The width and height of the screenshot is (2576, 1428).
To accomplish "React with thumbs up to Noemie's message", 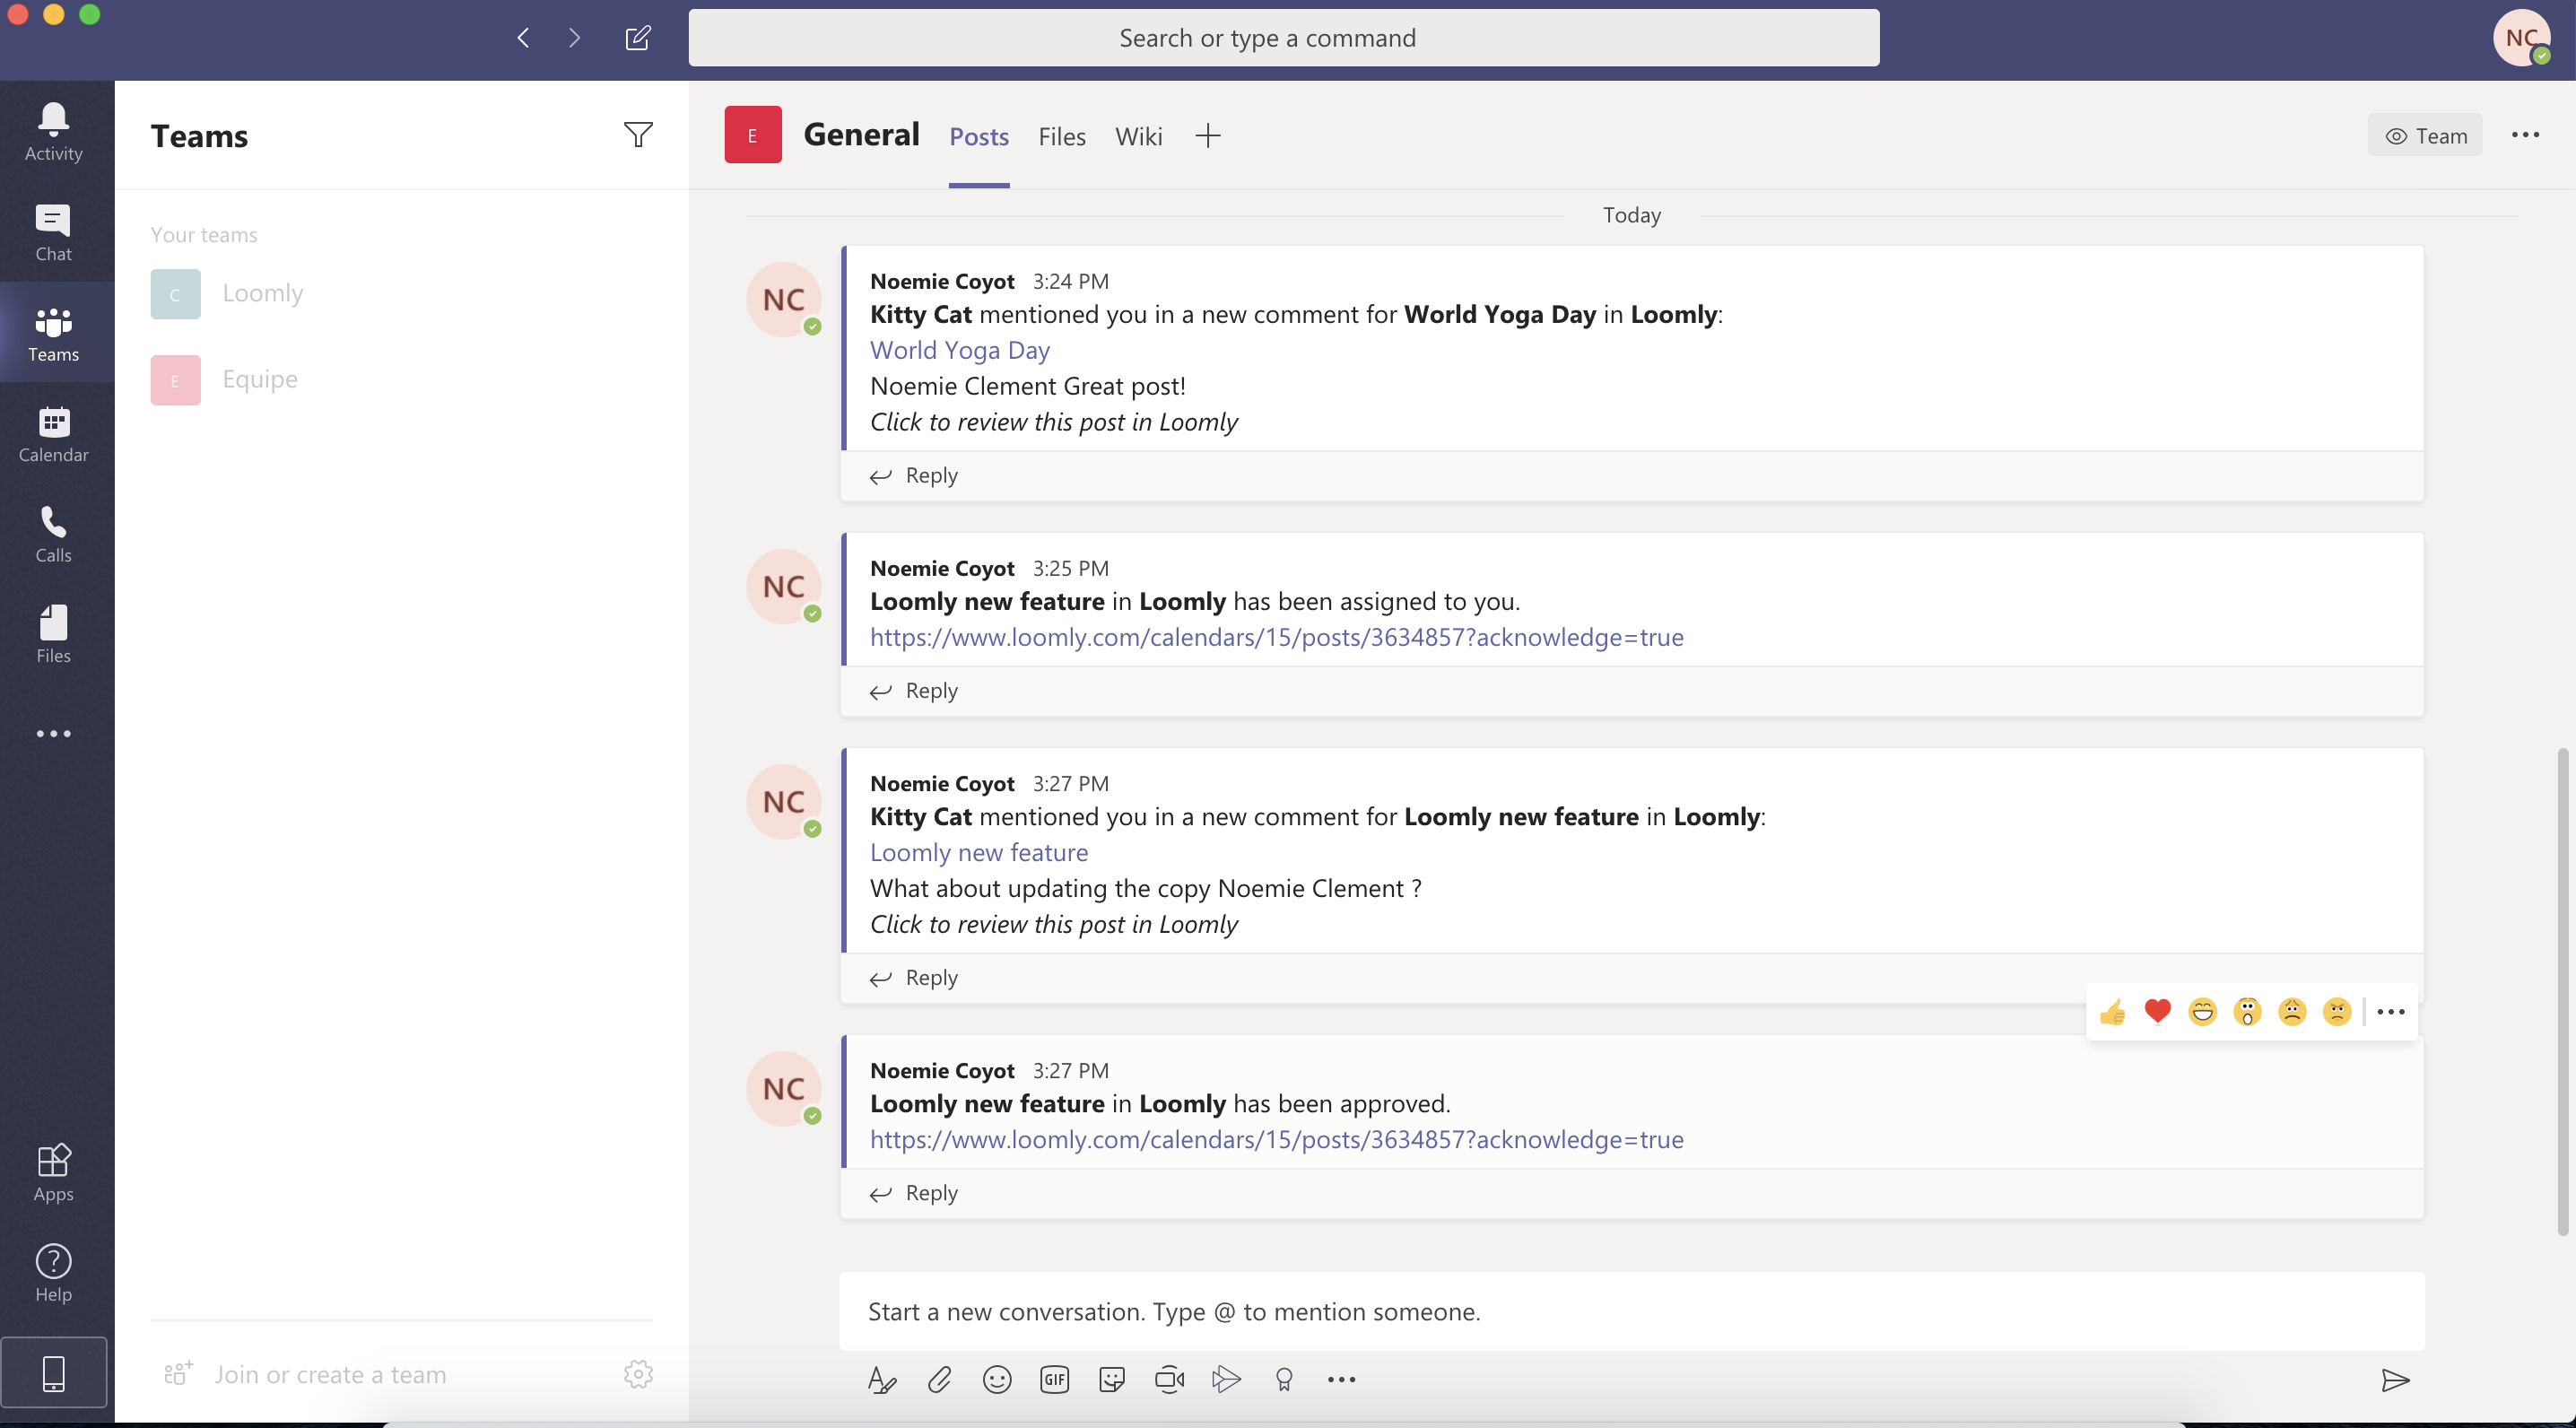I will [2114, 1011].
